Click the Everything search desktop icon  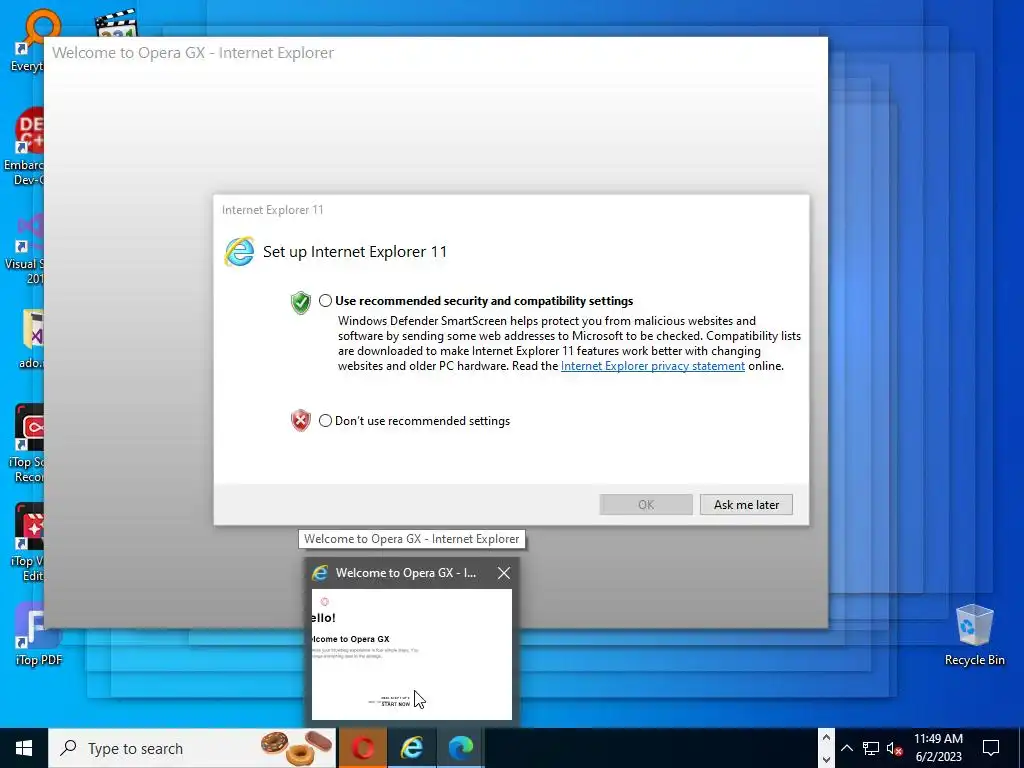pos(34,39)
